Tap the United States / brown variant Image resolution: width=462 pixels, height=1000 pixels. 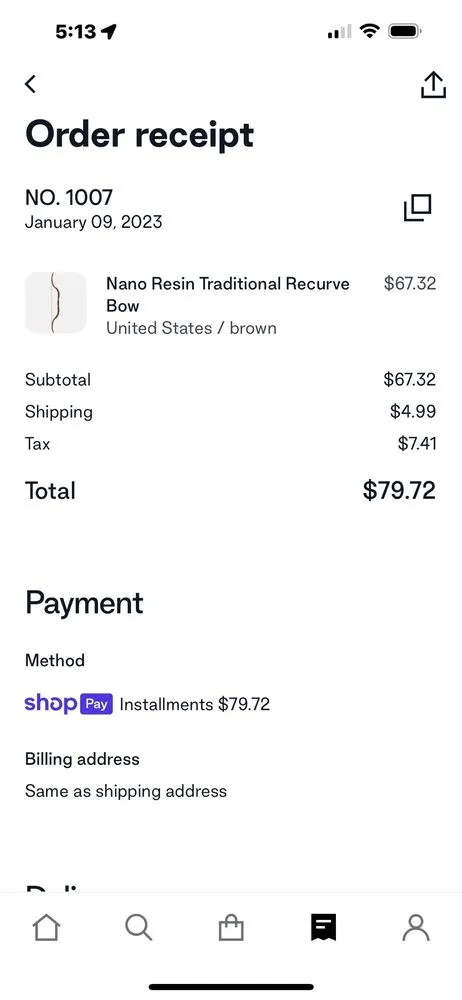point(191,328)
